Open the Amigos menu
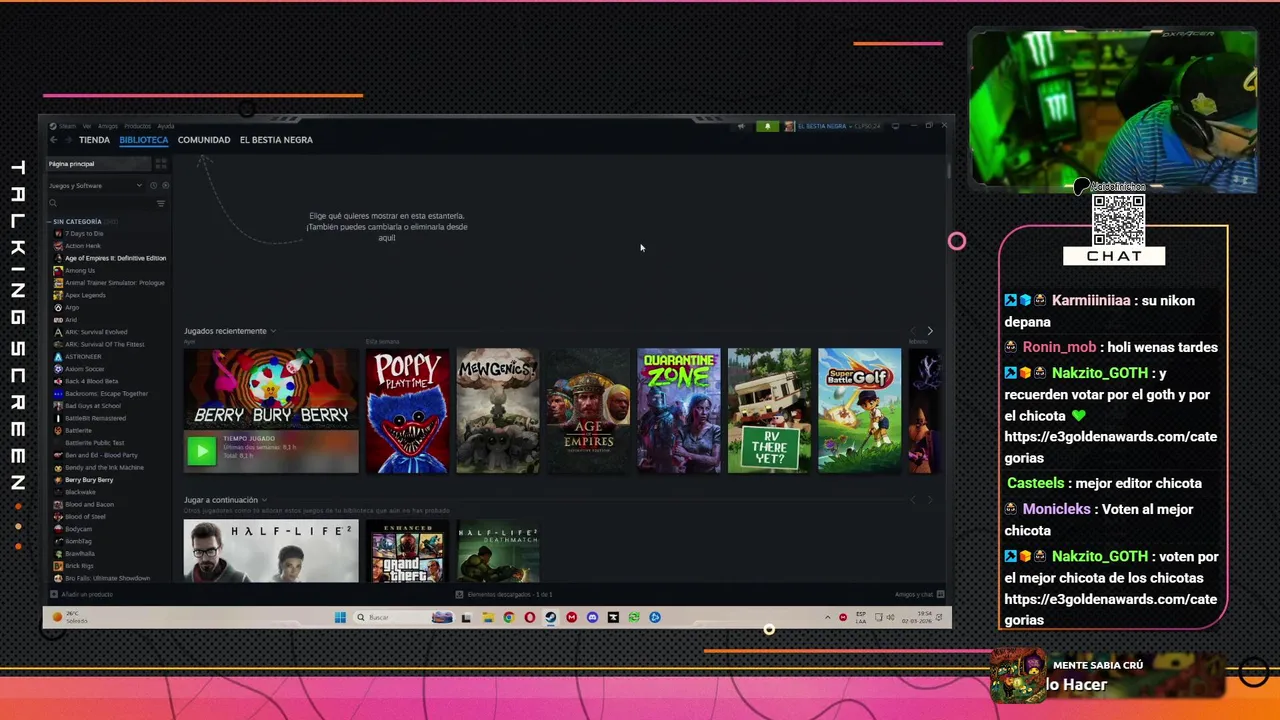This screenshot has height=720, width=1280. pos(108,126)
